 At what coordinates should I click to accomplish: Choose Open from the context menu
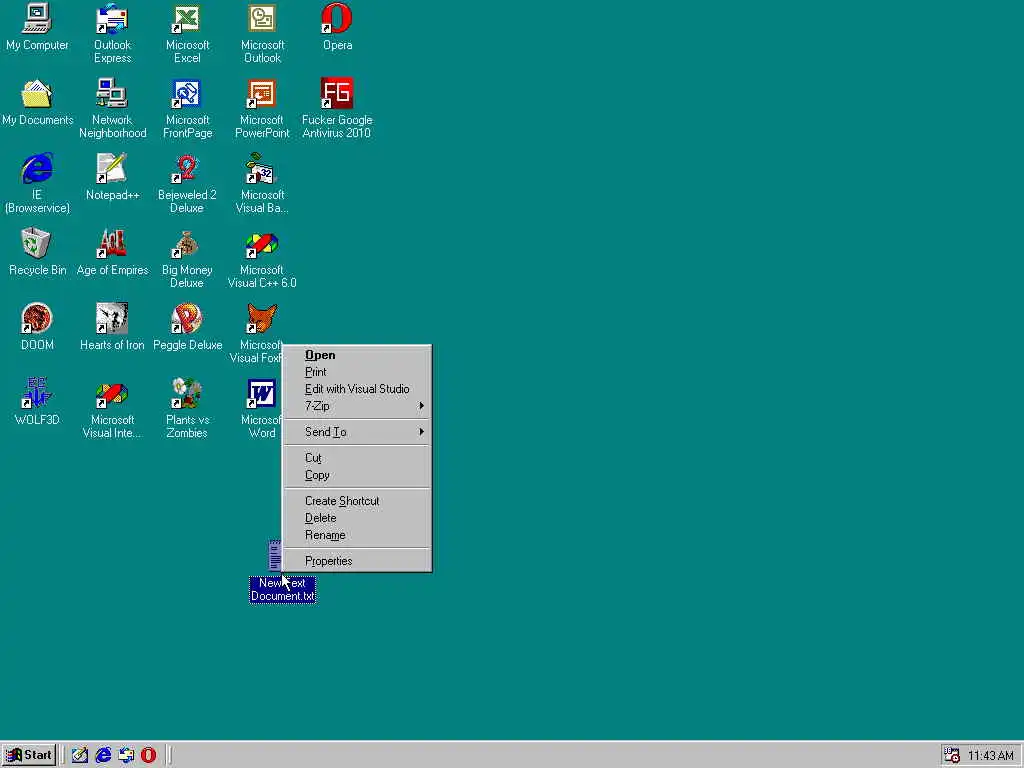coord(357,355)
